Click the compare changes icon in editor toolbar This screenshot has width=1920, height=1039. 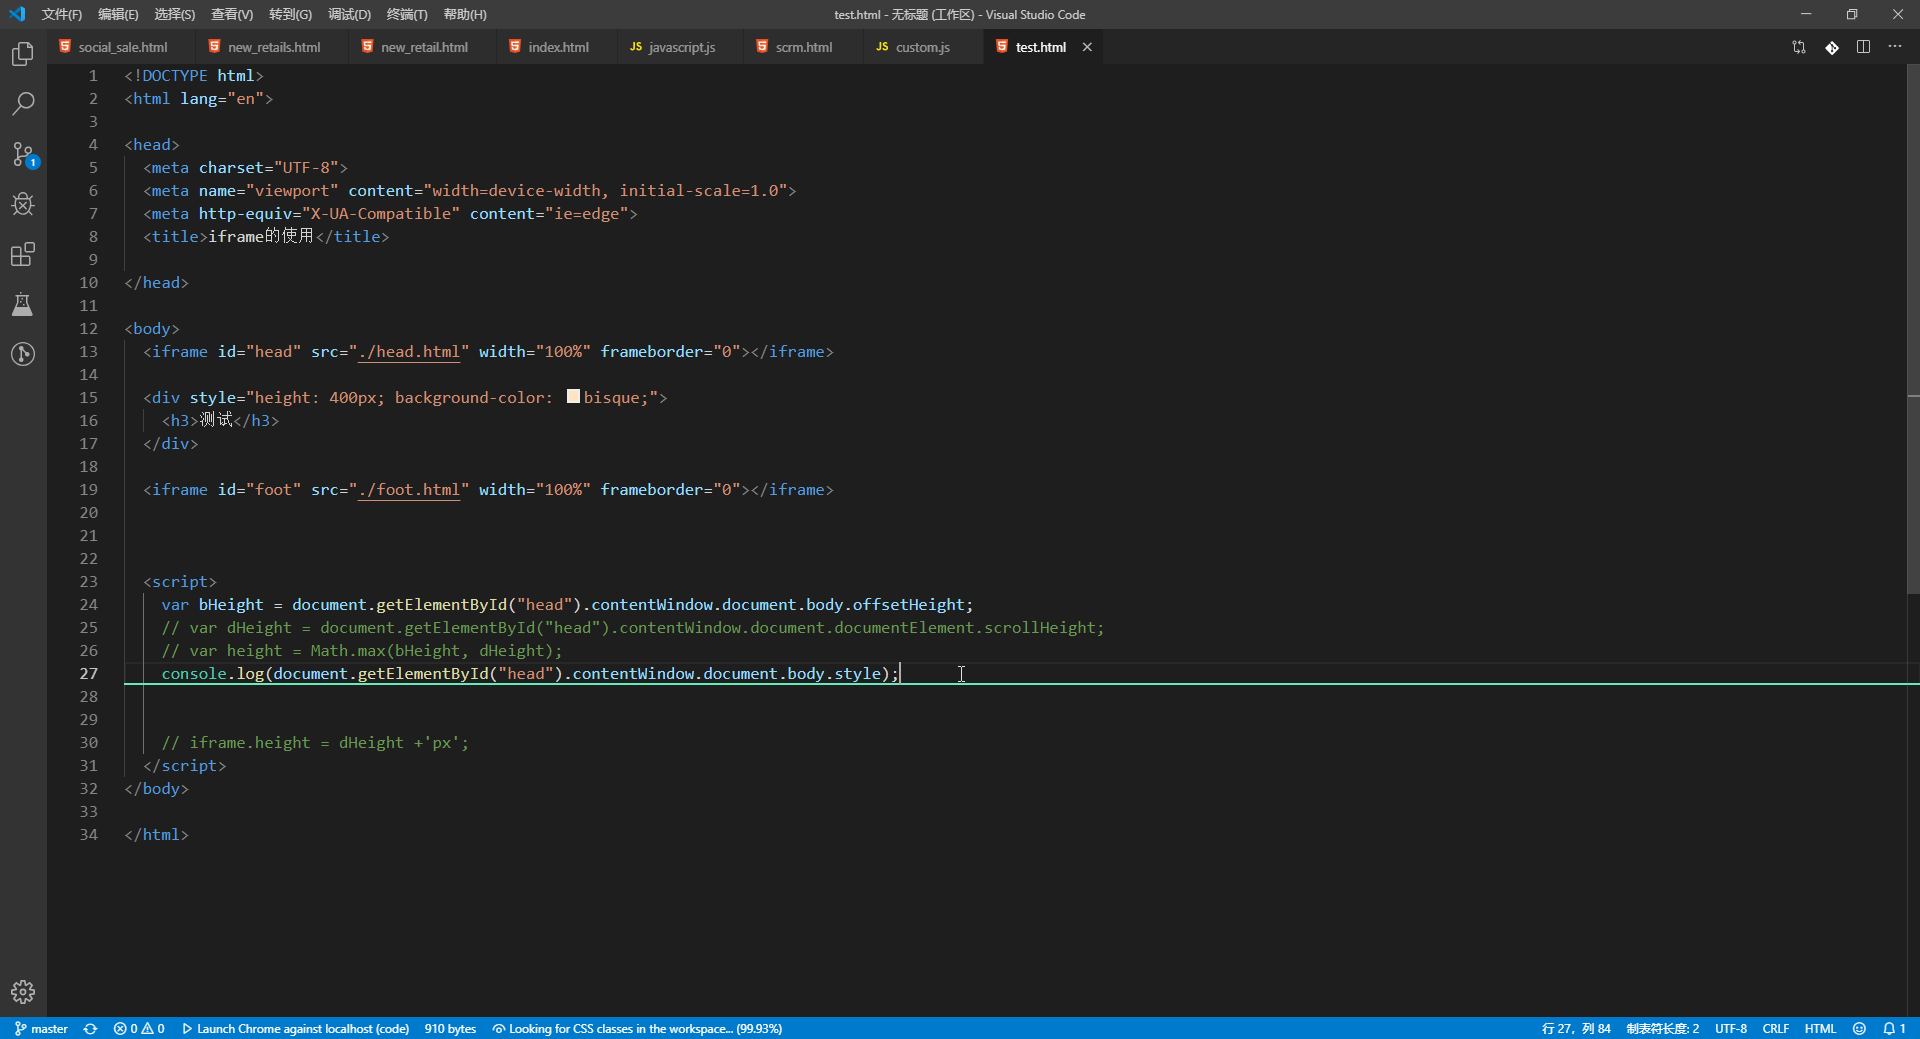pyautogui.click(x=1799, y=47)
